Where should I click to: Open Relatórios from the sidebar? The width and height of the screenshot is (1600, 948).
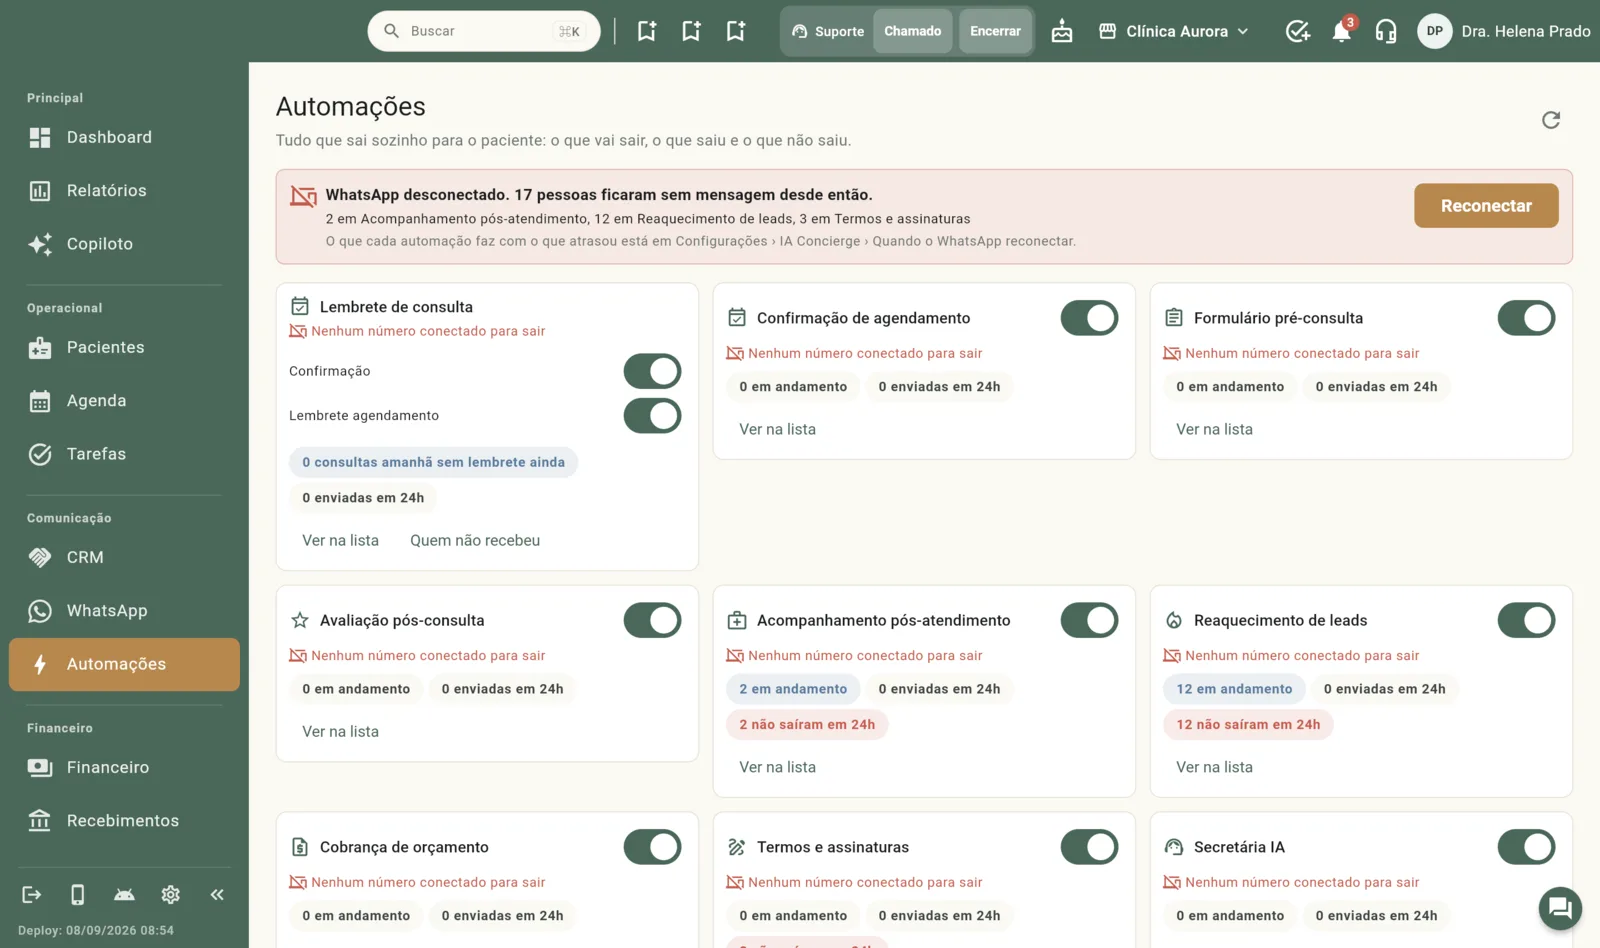point(124,190)
